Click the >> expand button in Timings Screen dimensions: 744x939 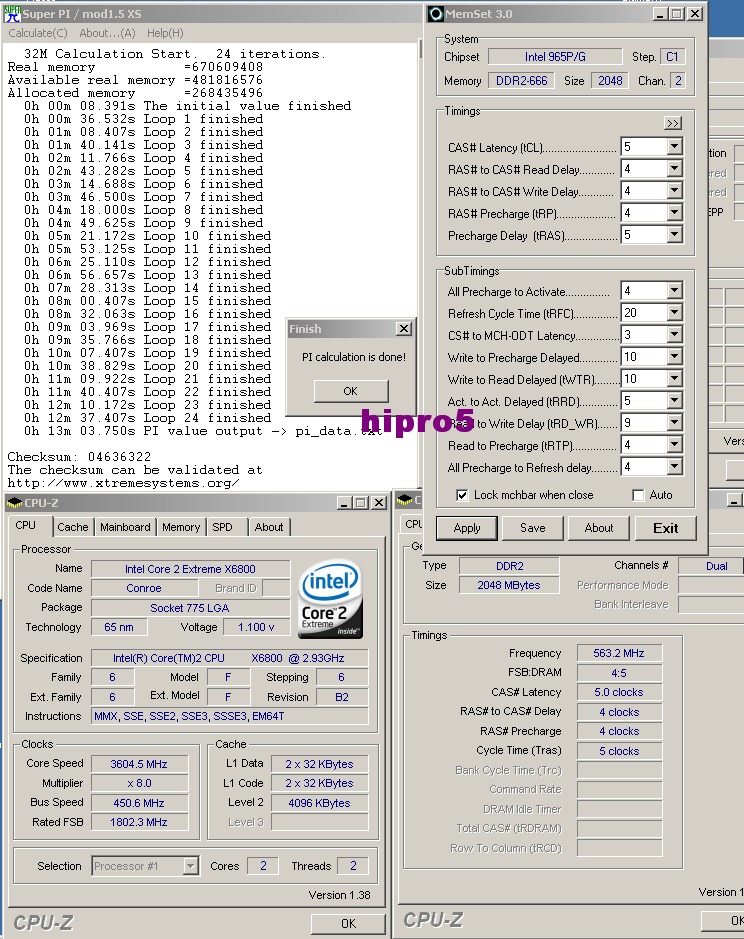tap(673, 123)
